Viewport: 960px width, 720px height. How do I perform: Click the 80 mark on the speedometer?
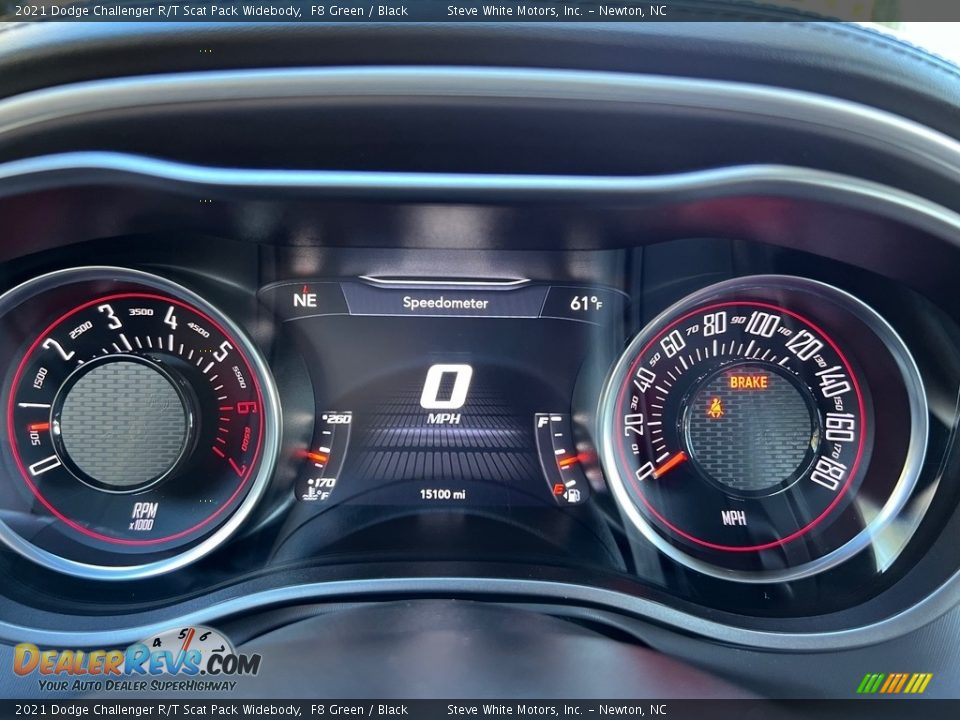tap(714, 324)
